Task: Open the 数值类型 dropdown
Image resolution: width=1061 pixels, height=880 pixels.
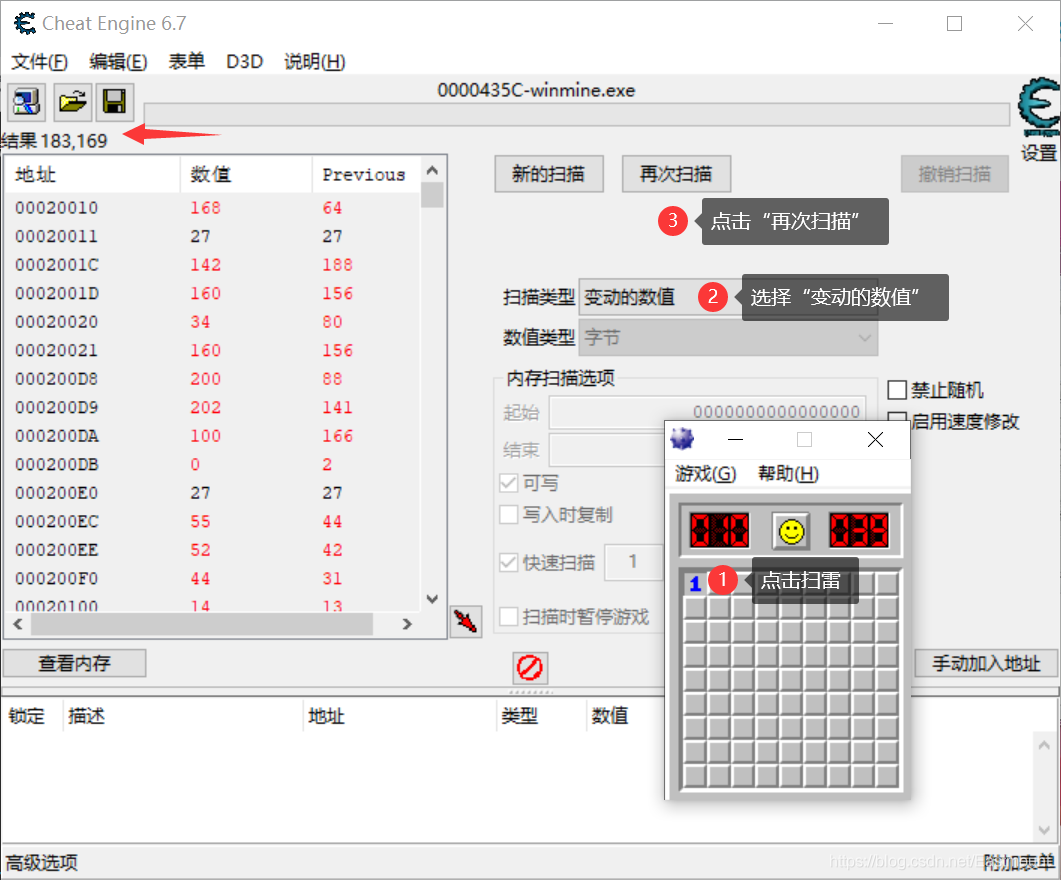Action: click(x=728, y=338)
